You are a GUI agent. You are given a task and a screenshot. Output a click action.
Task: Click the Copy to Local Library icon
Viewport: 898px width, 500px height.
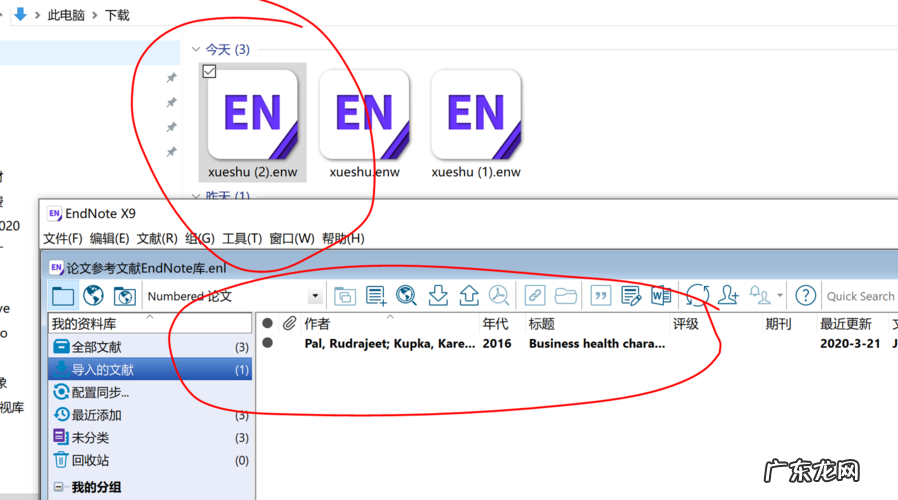click(345, 296)
